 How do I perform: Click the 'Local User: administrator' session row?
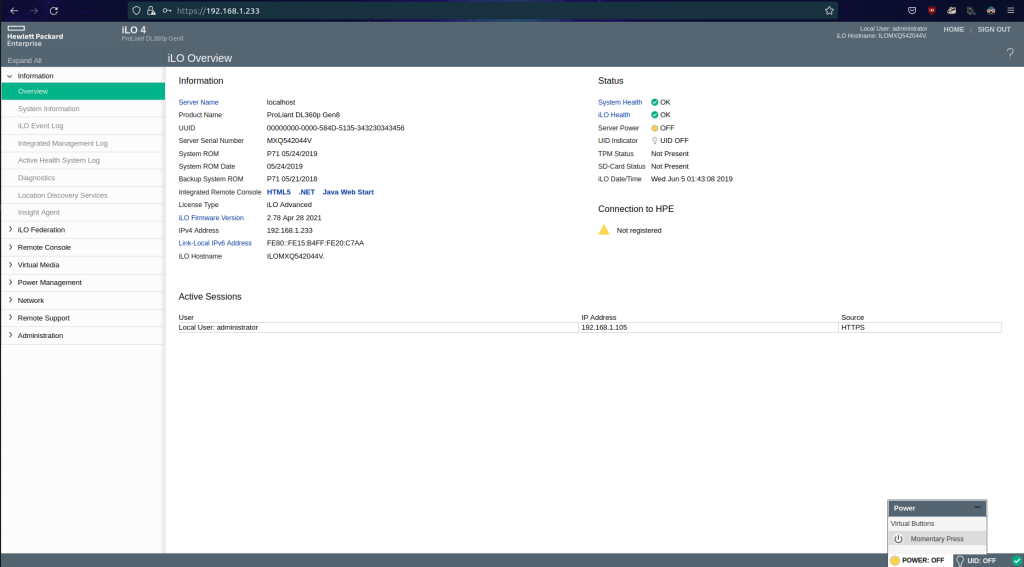pyautogui.click(x=590, y=327)
